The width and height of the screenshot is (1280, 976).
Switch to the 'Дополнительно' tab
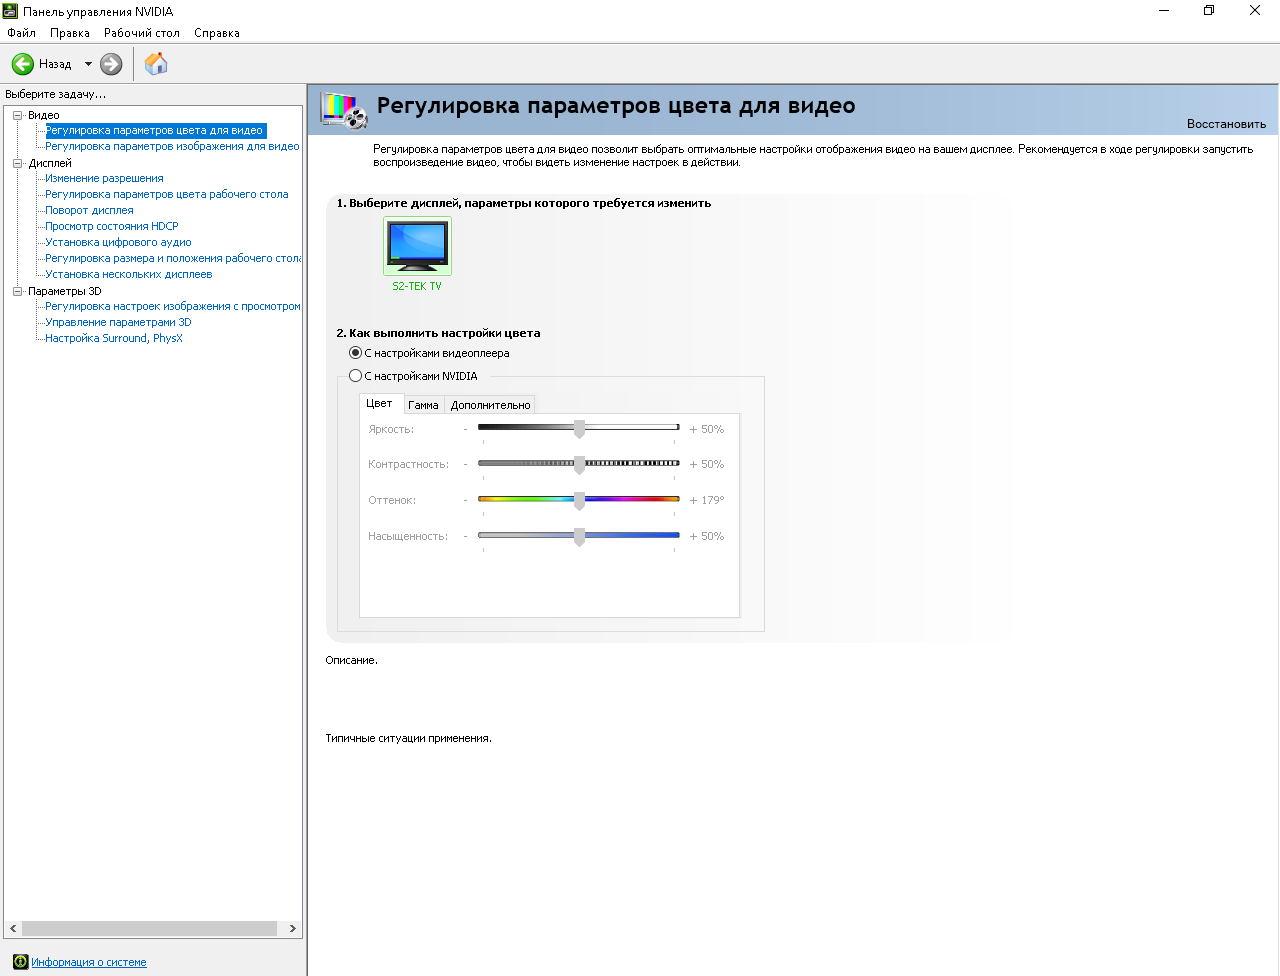(490, 405)
